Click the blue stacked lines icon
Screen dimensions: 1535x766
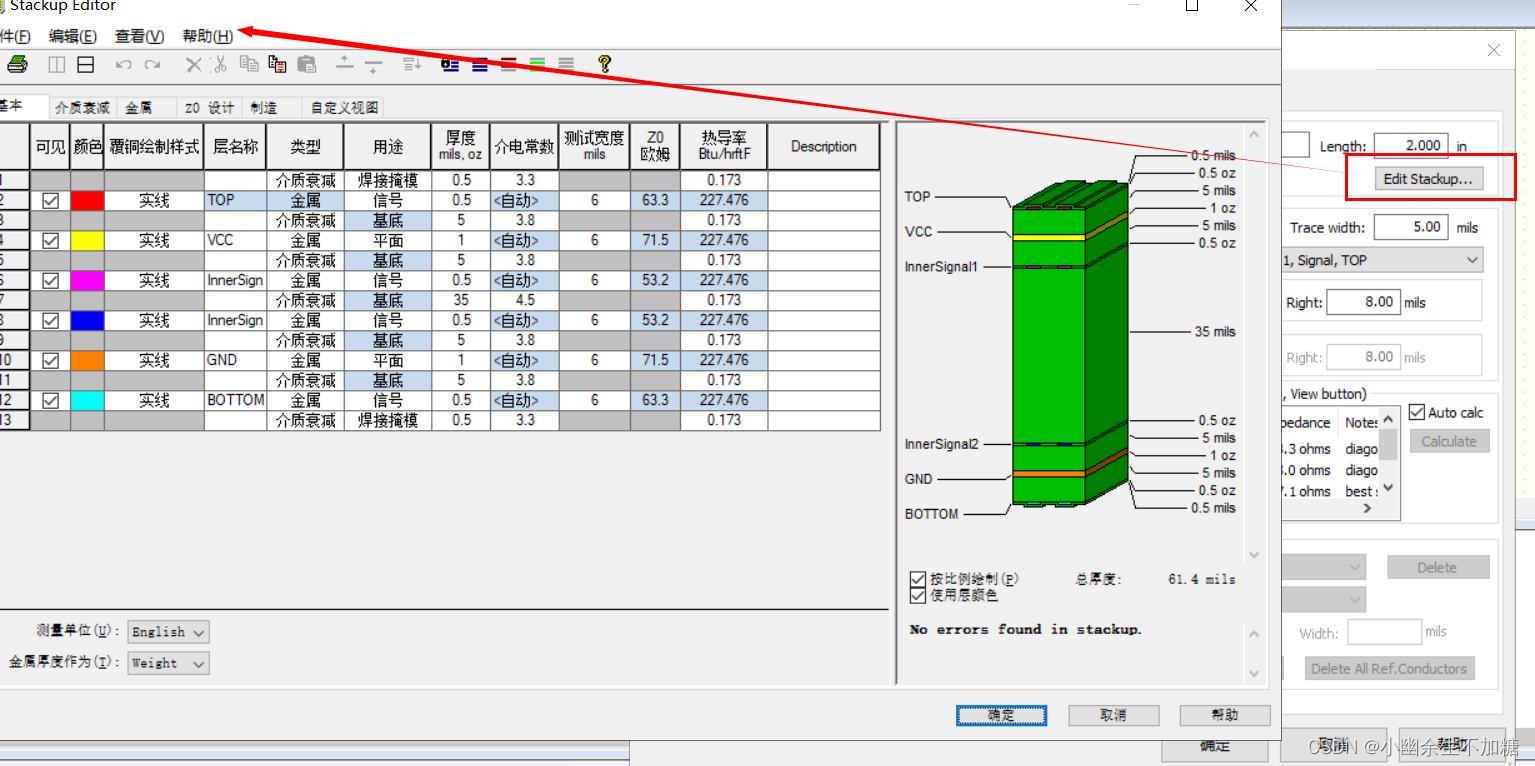[x=480, y=65]
